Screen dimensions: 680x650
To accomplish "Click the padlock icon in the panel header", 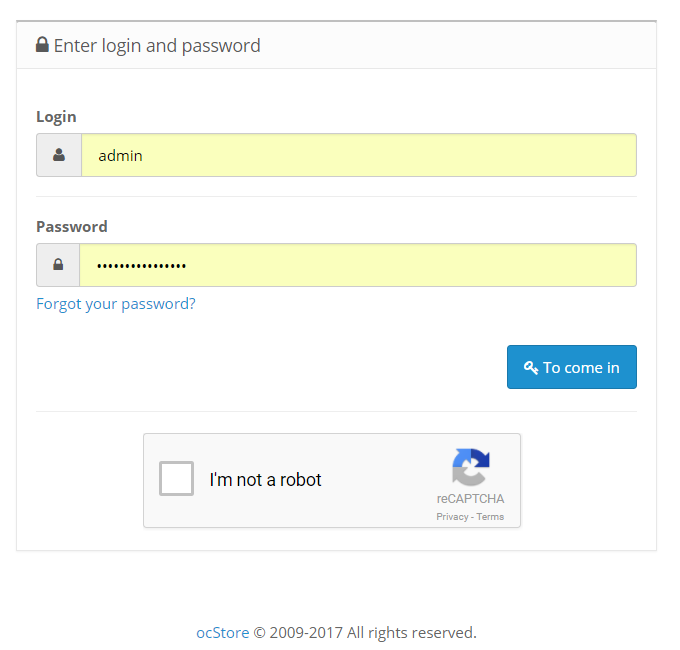I will (x=42, y=45).
